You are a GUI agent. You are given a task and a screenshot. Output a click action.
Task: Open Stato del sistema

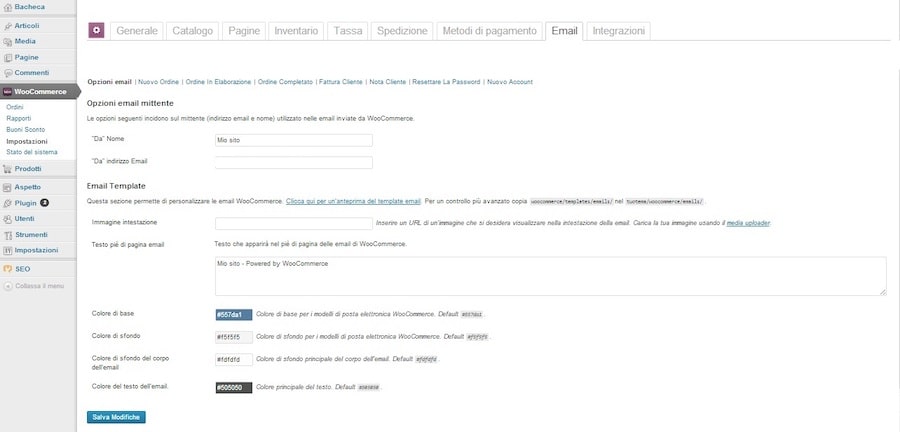[32, 153]
